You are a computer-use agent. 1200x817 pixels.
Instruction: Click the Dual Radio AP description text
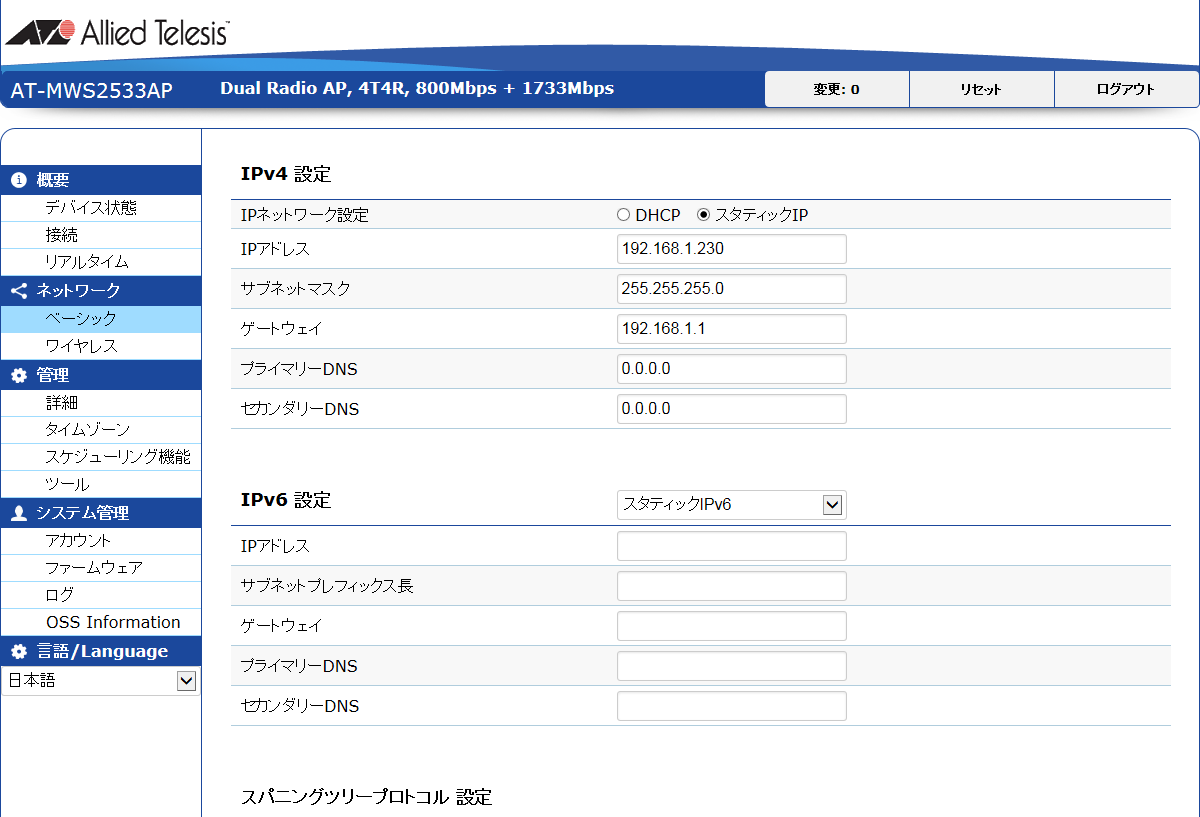417,88
